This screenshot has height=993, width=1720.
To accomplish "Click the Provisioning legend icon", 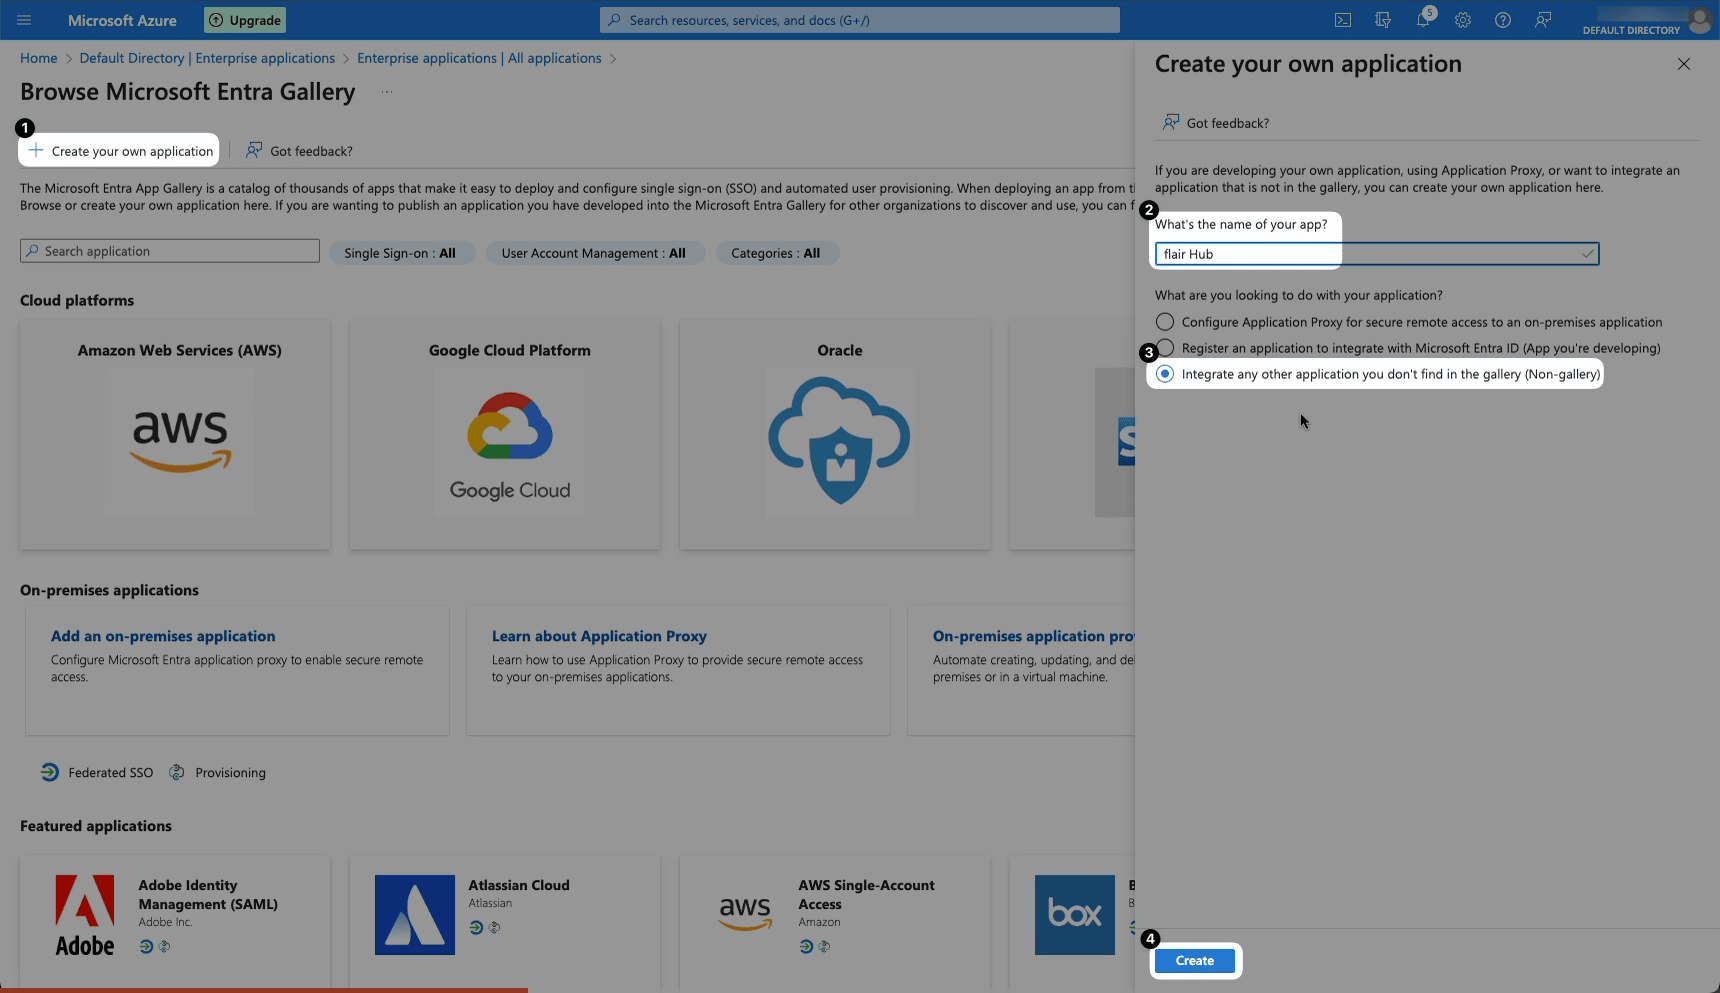I will [x=177, y=772].
